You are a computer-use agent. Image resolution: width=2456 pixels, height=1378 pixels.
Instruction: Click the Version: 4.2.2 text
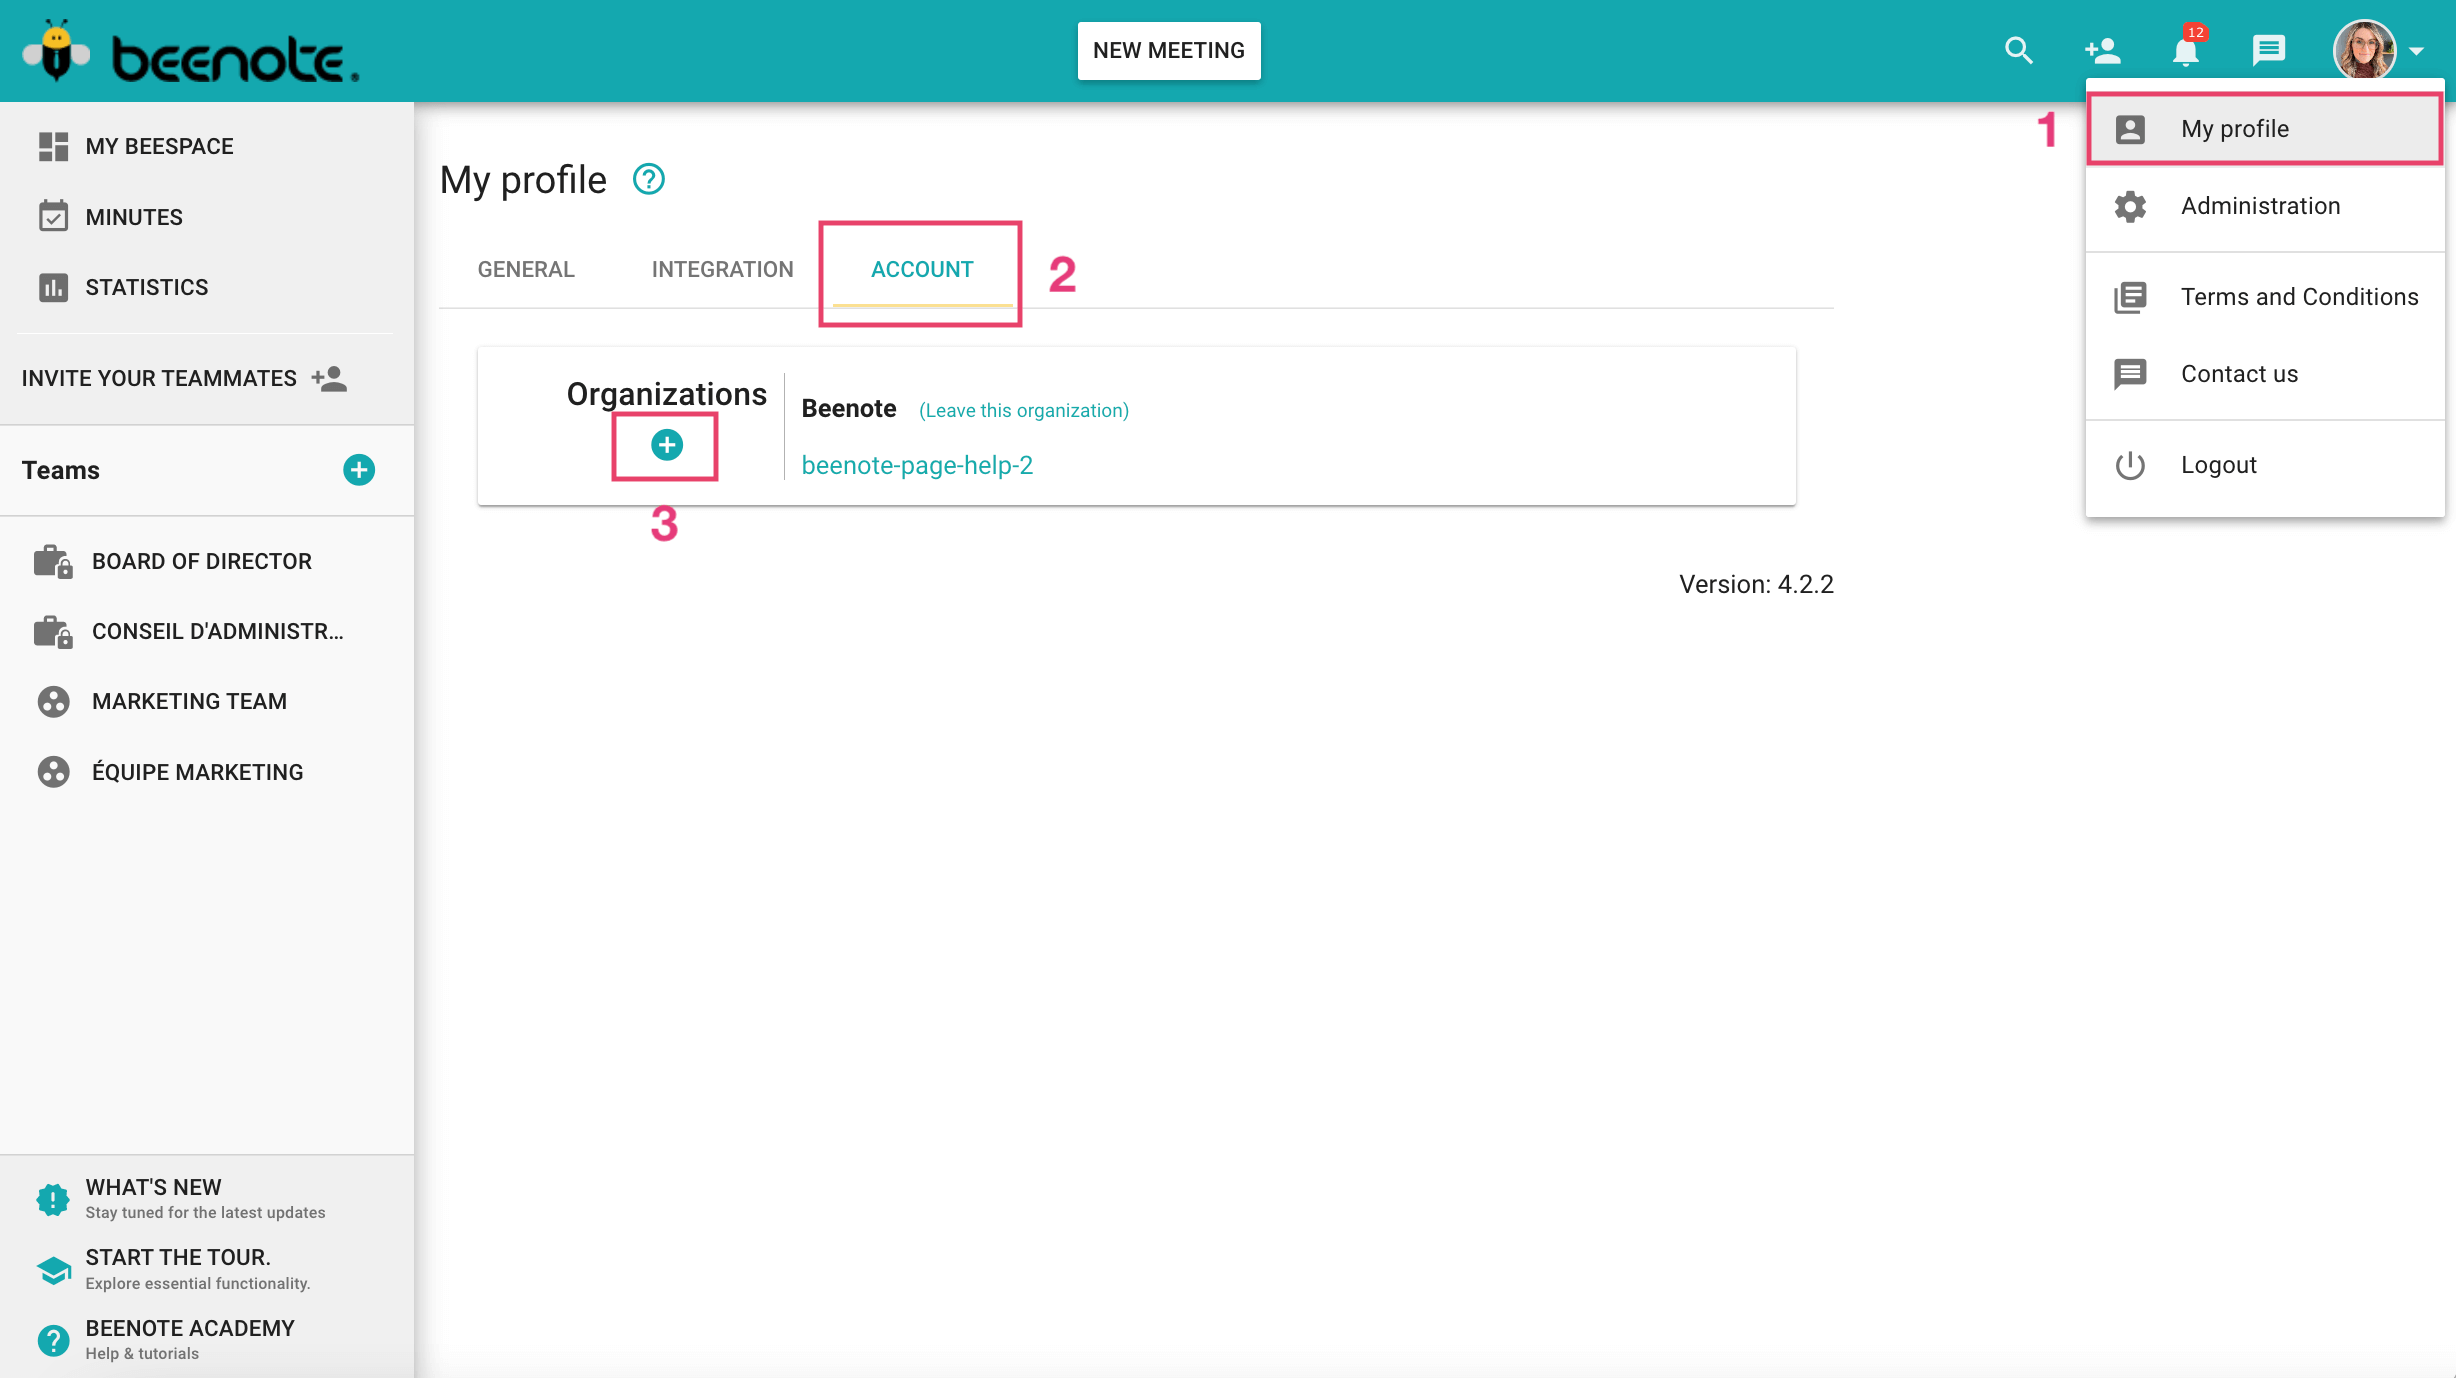point(1756,584)
